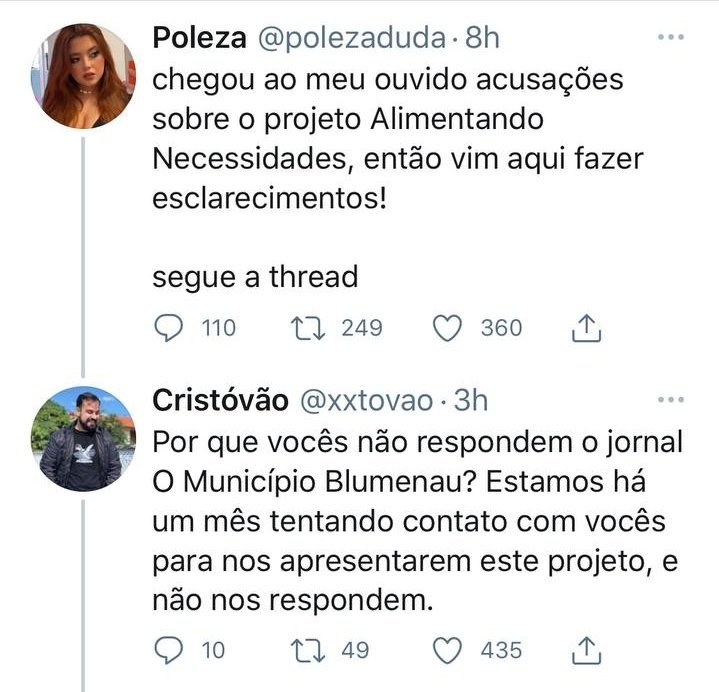Open Cristóvão display name profile
Screen dimensions: 719x692
pos(221,400)
